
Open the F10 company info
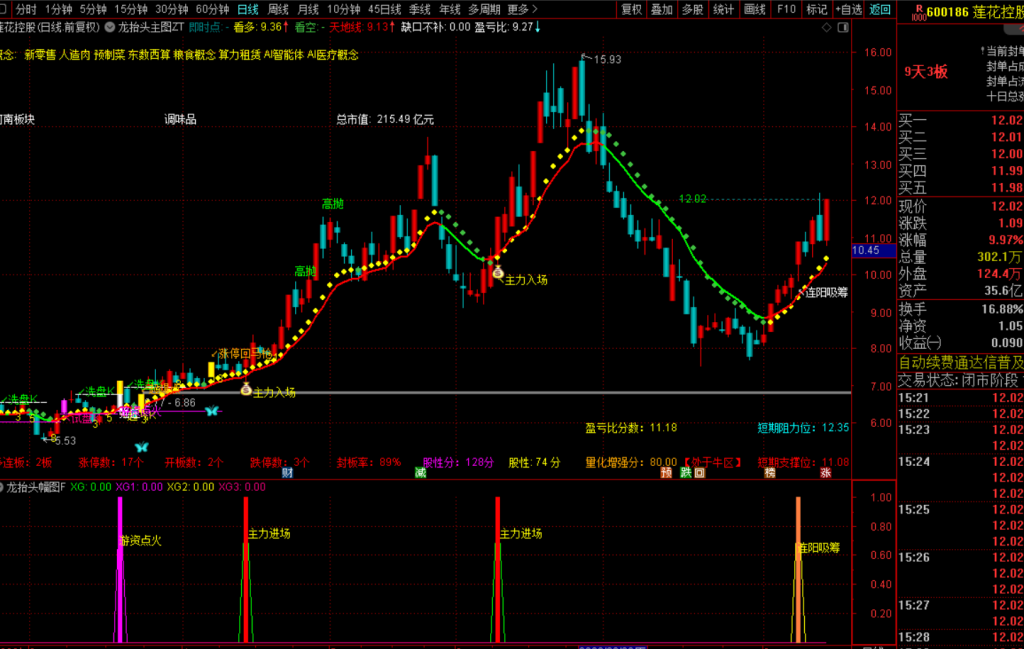786,9
